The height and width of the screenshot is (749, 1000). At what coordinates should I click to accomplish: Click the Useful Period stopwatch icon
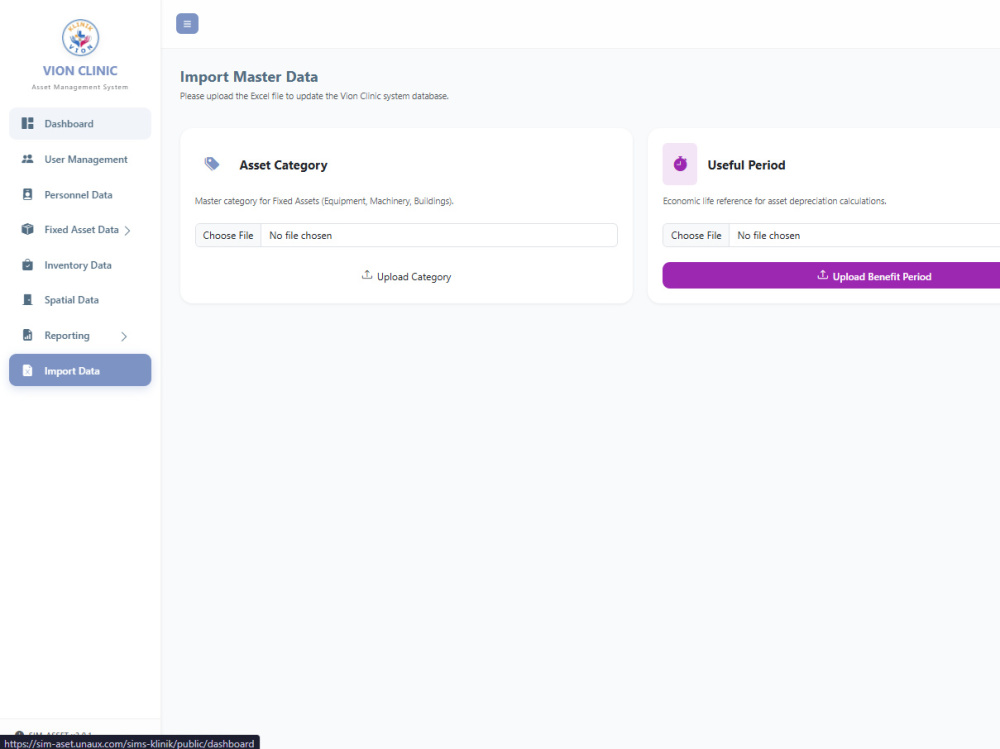pos(680,164)
